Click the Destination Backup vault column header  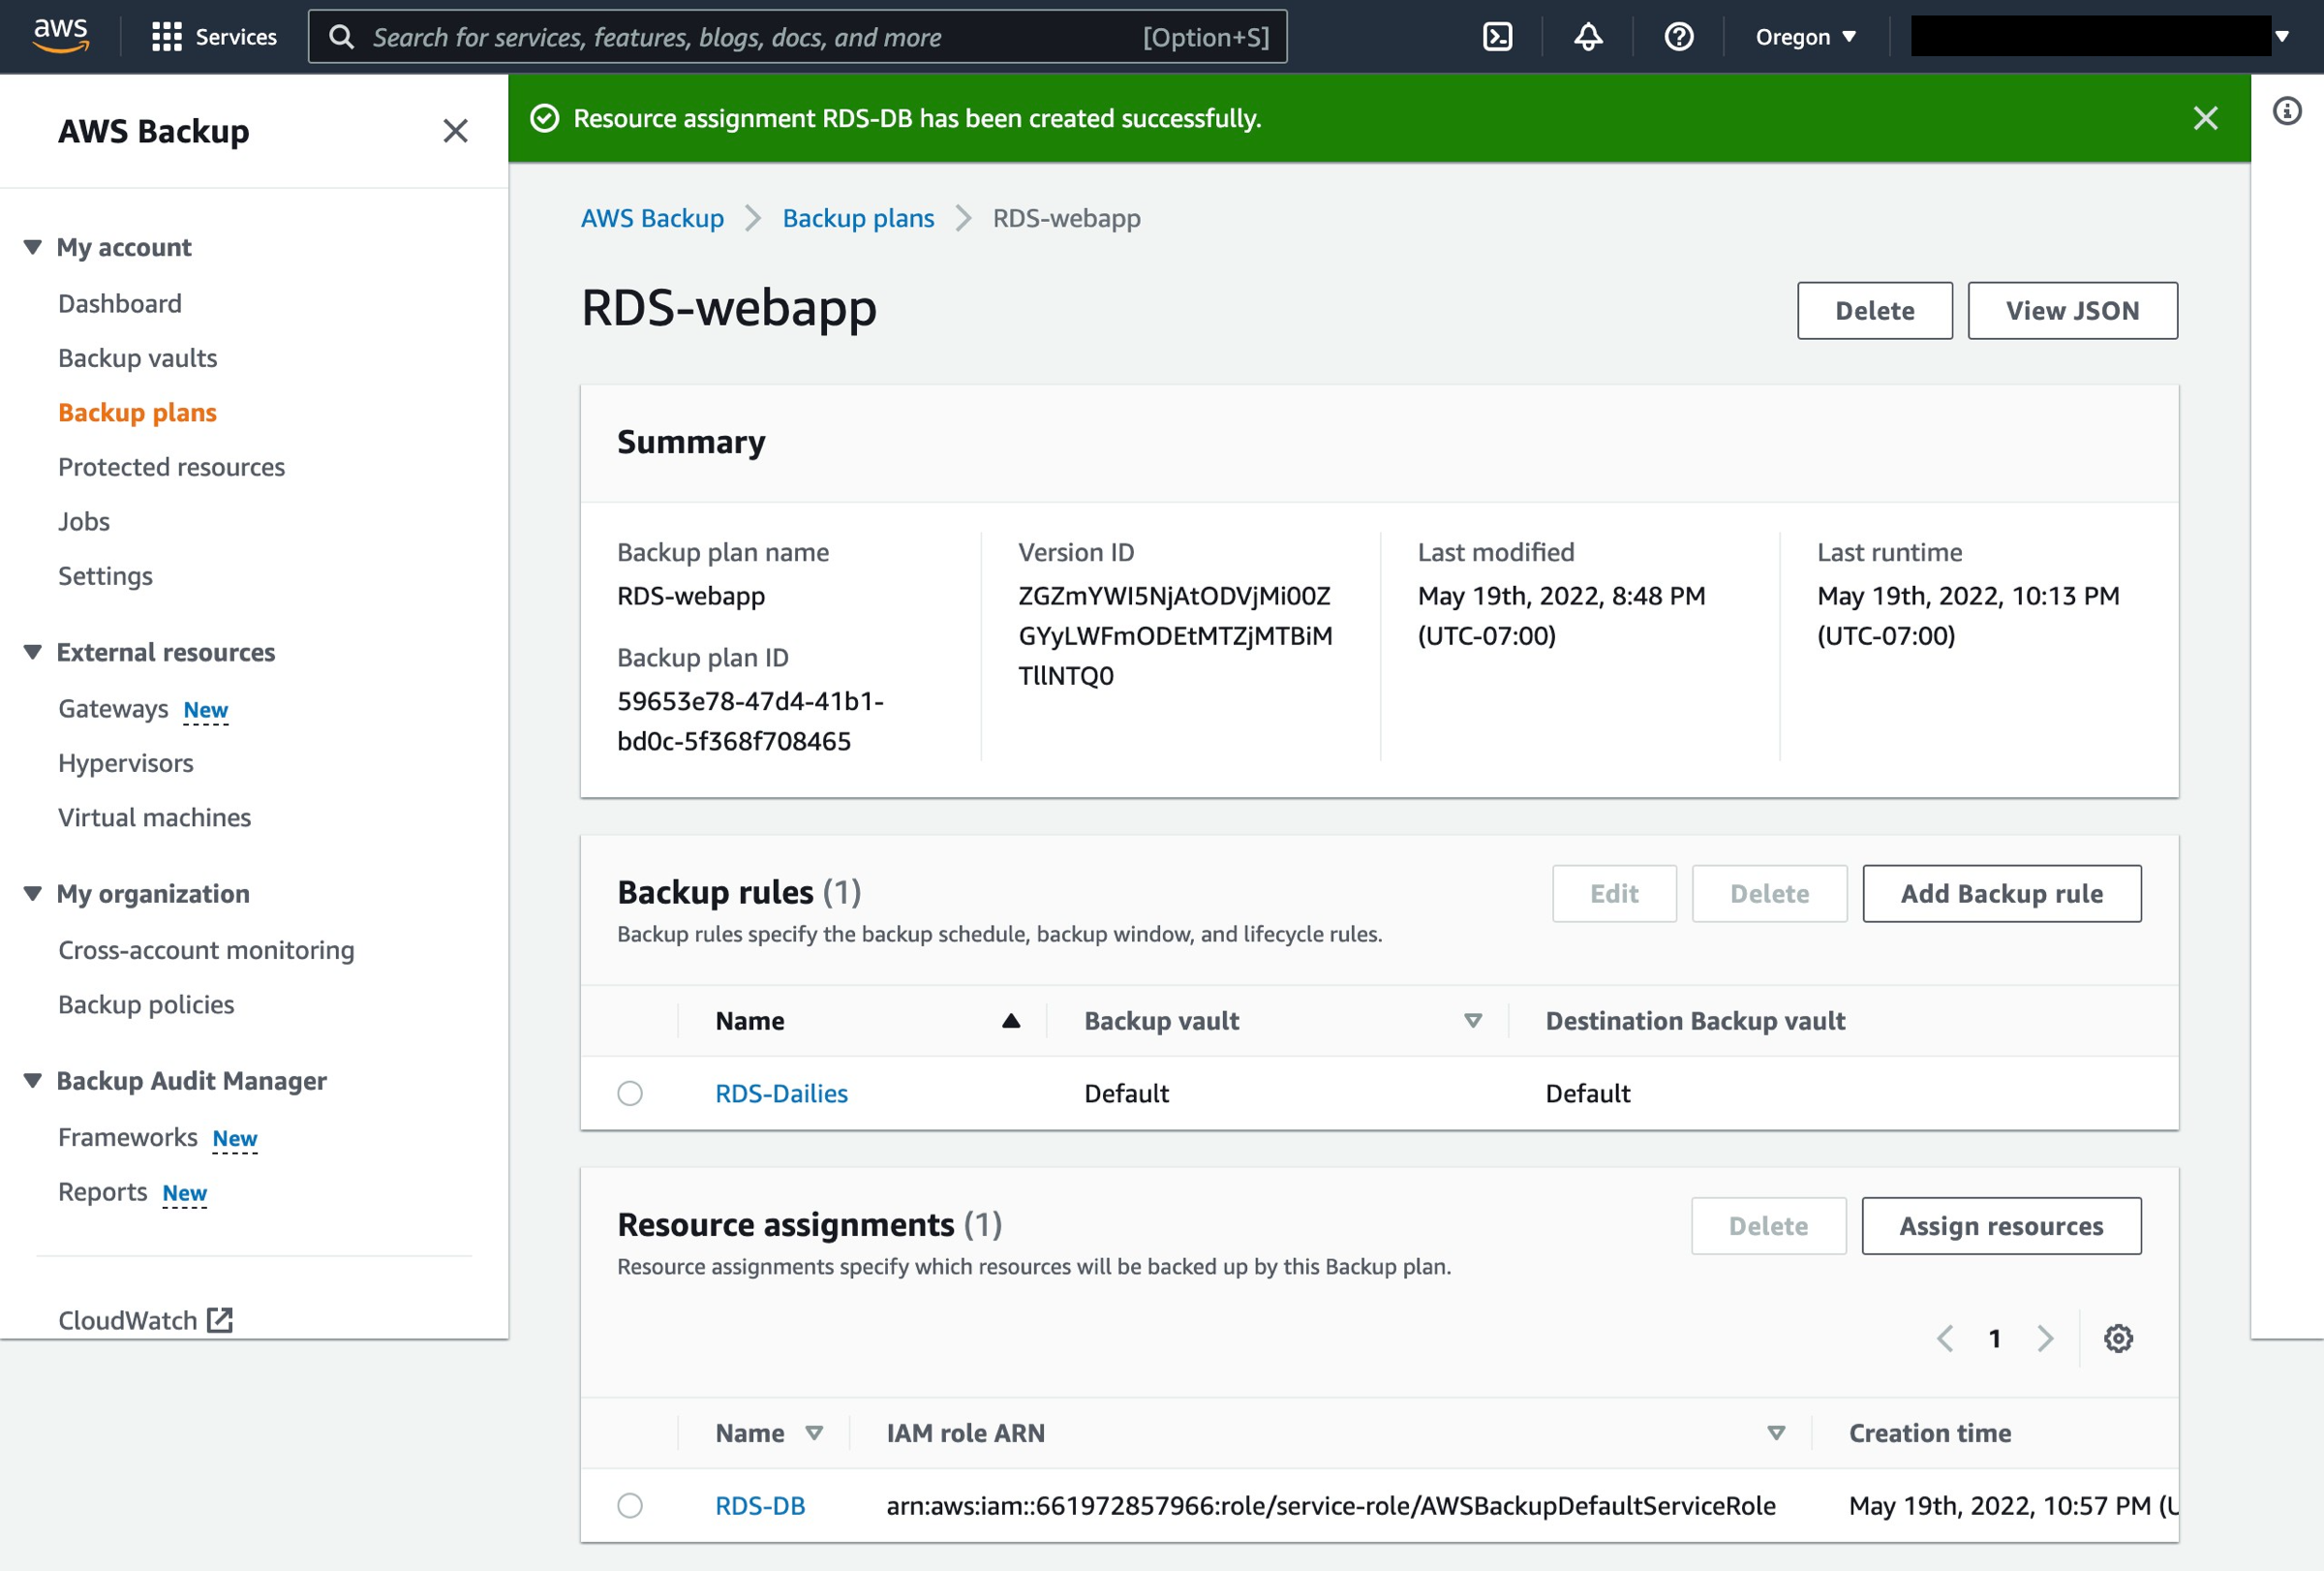point(1696,1021)
